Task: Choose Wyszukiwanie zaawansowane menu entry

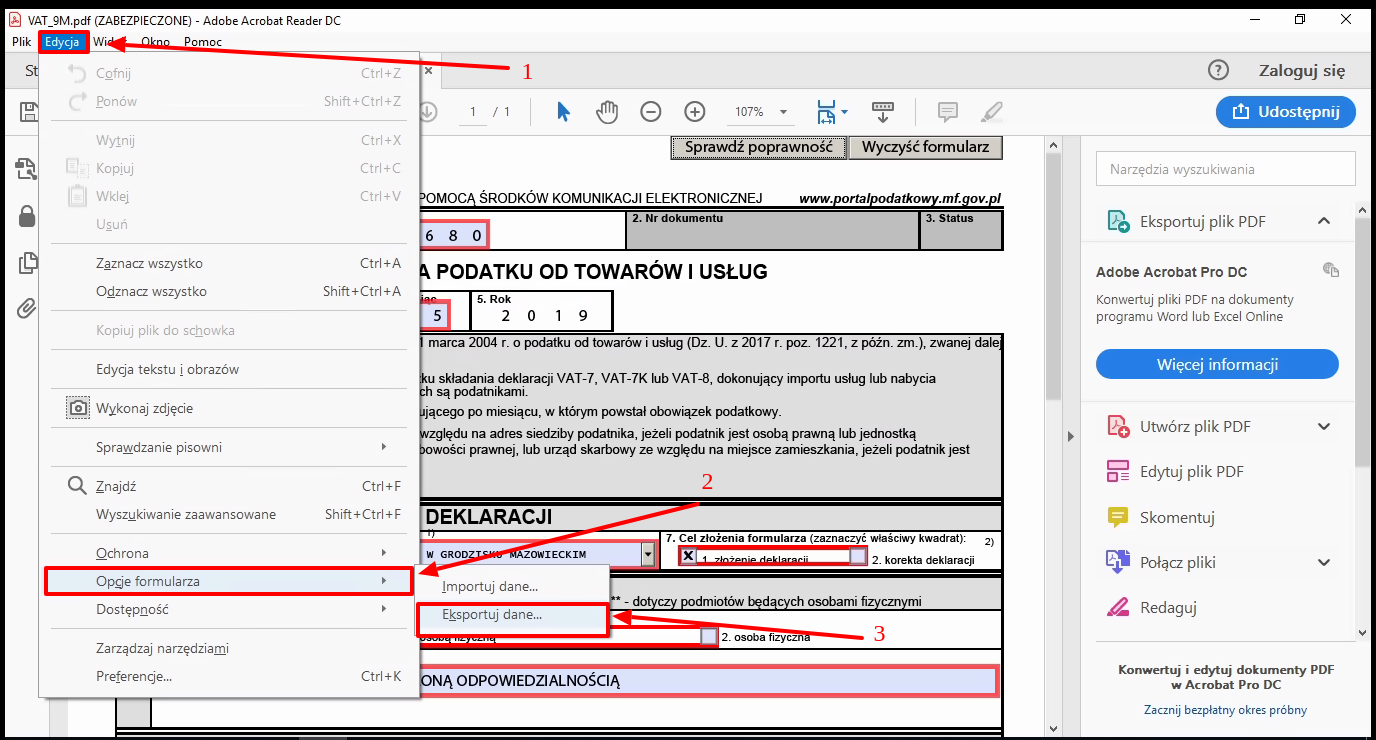Action: tap(229, 514)
